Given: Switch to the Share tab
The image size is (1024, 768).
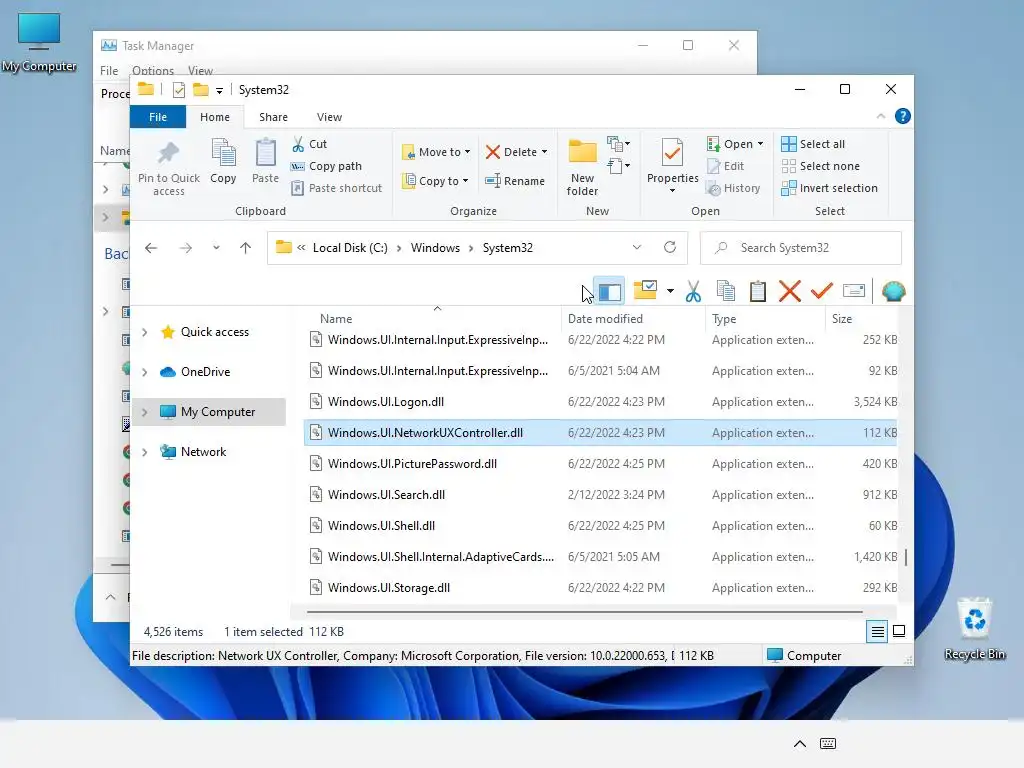Looking at the screenshot, I should [x=273, y=117].
